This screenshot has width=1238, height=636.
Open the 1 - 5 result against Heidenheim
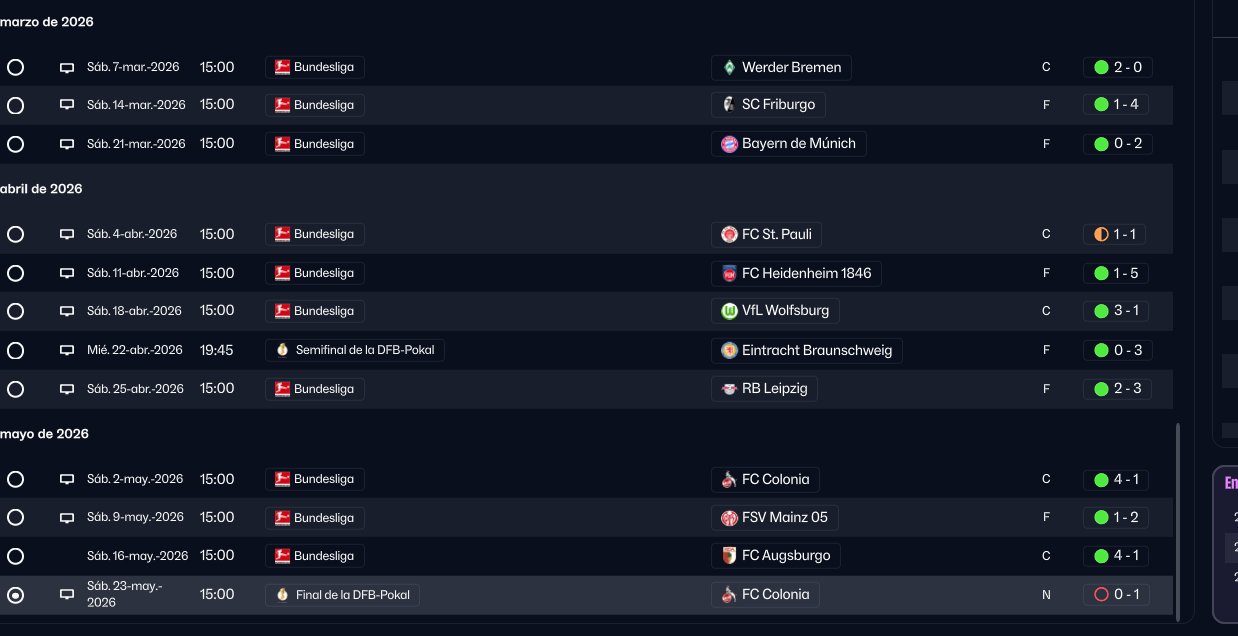[x=1117, y=273]
